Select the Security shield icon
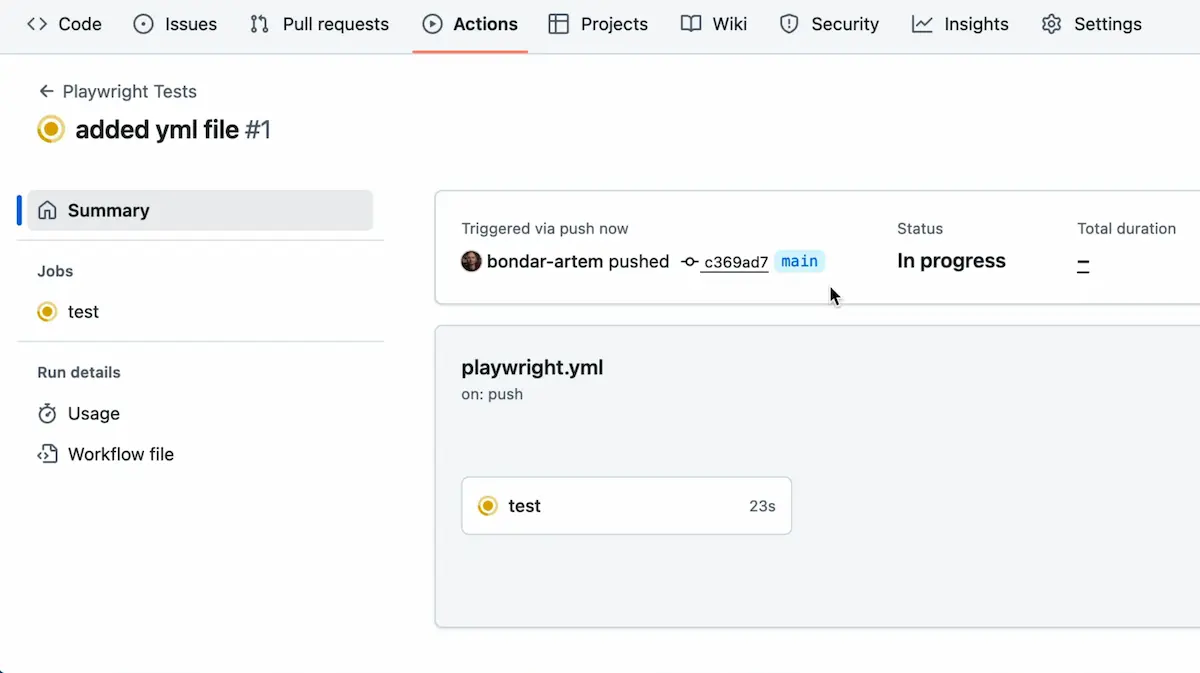Viewport: 1200px width, 673px height. tap(789, 24)
